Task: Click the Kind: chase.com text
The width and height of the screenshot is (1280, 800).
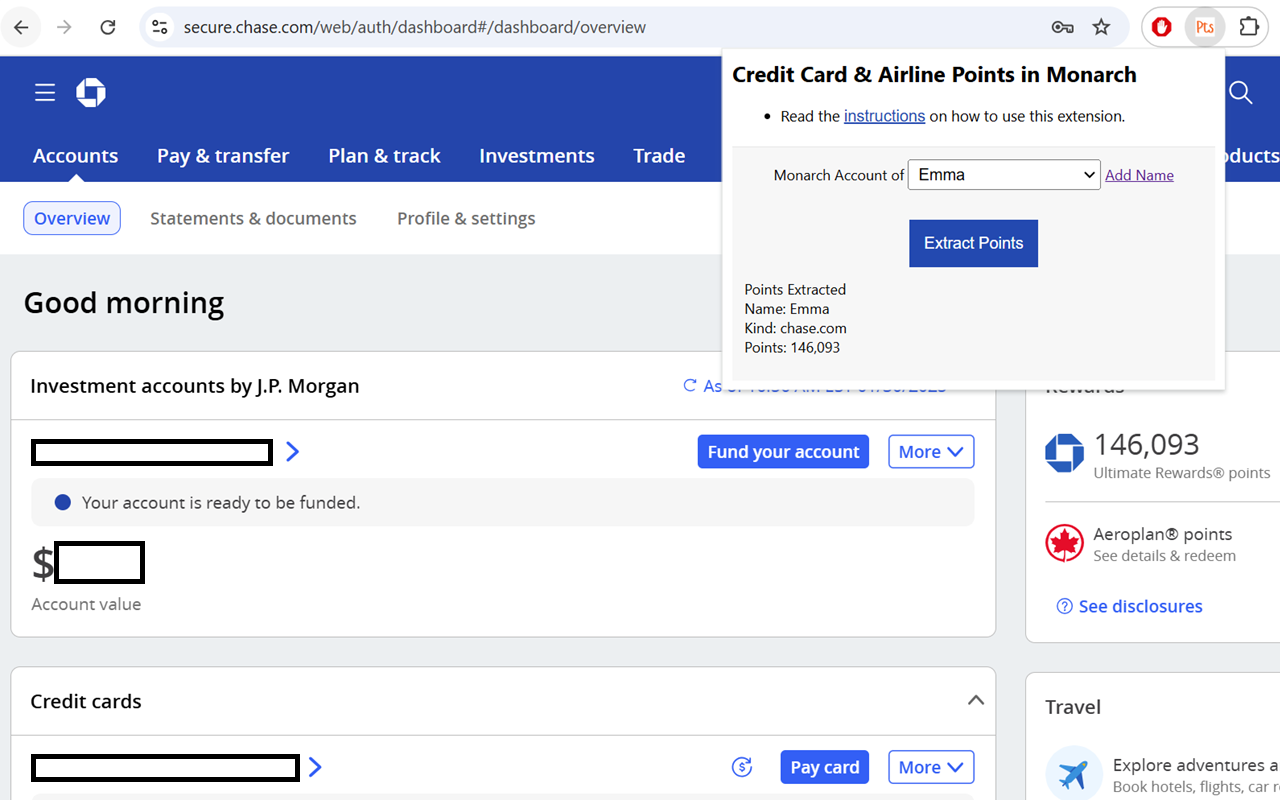Action: (795, 328)
